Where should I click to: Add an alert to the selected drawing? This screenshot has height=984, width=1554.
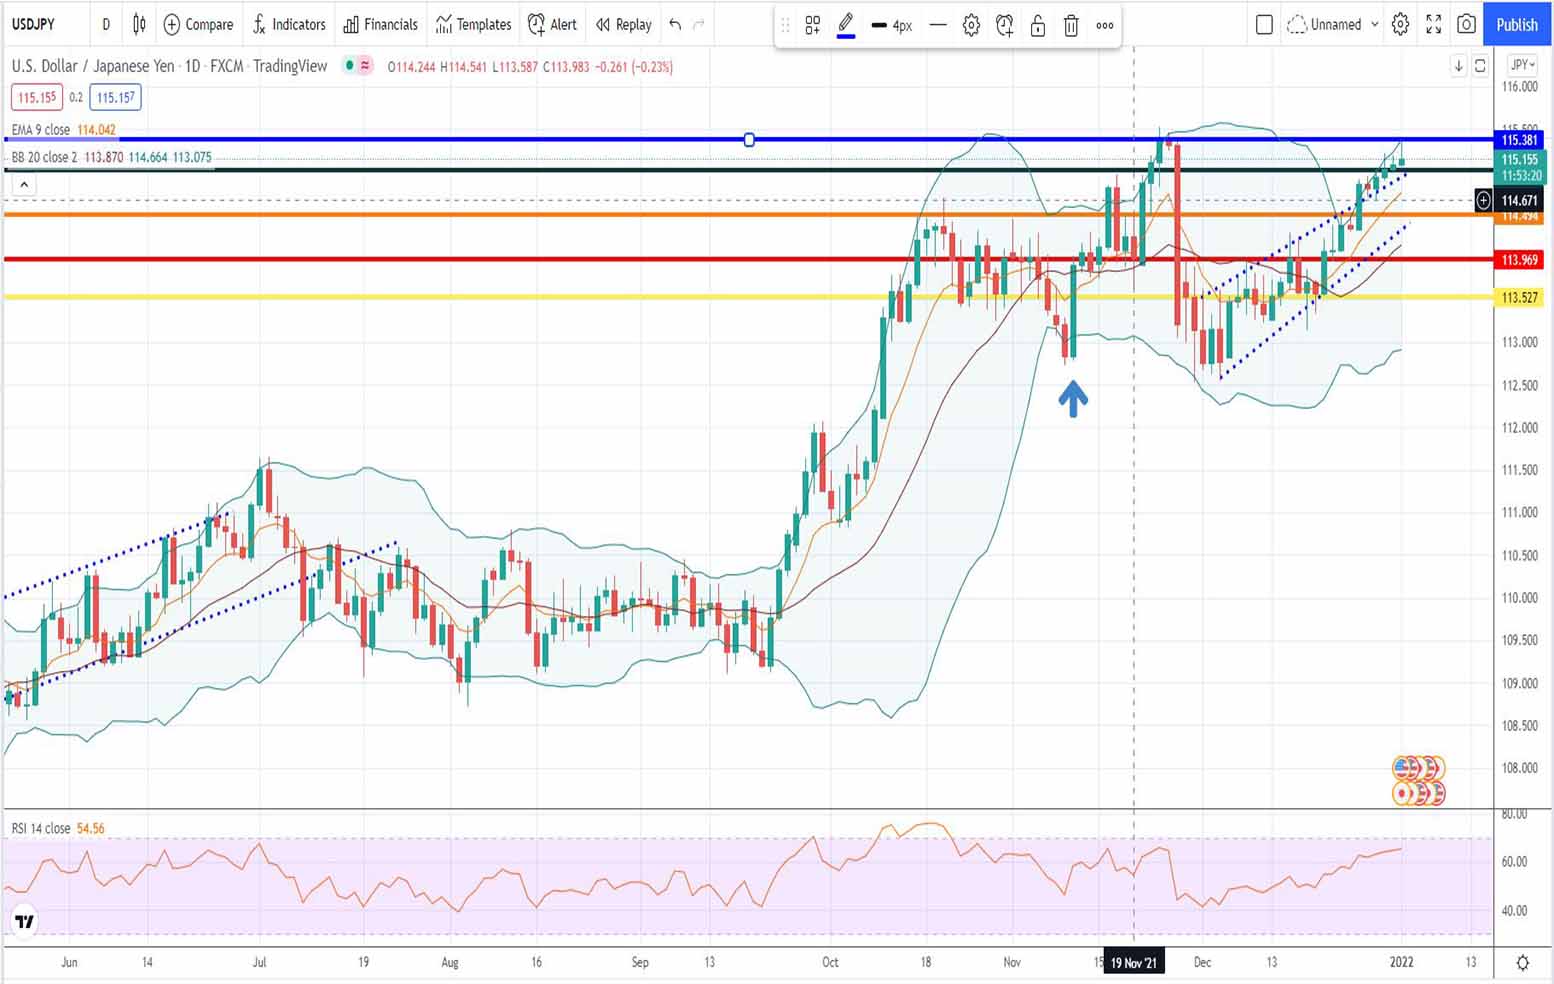tap(1004, 26)
